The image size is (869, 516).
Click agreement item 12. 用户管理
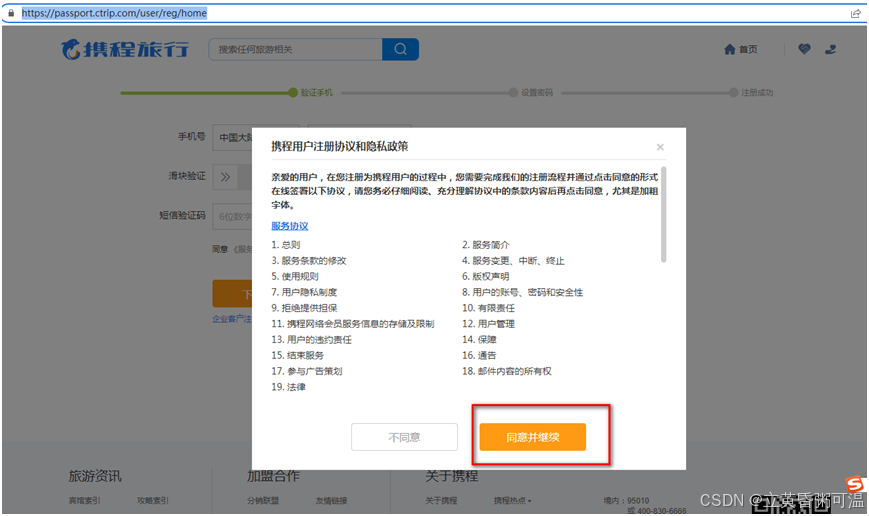(x=488, y=324)
